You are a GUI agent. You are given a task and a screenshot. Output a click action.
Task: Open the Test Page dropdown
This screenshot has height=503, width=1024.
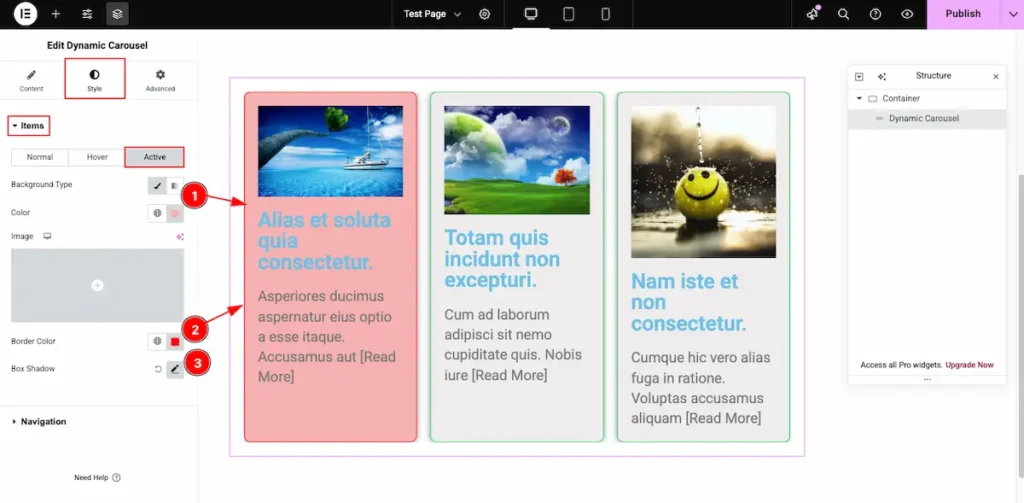click(x=432, y=14)
